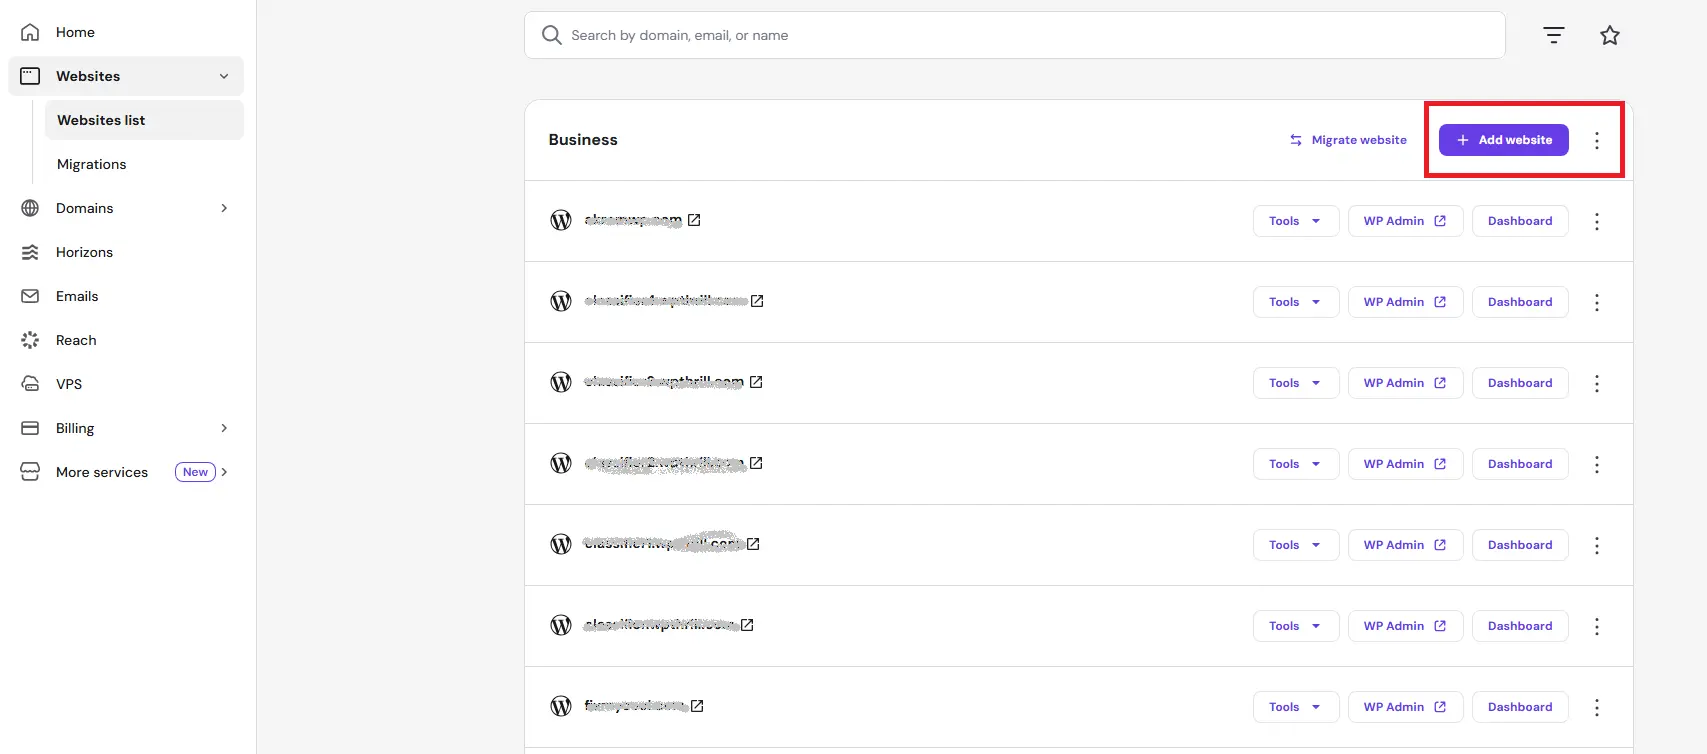Click the star icon top right

coord(1610,34)
